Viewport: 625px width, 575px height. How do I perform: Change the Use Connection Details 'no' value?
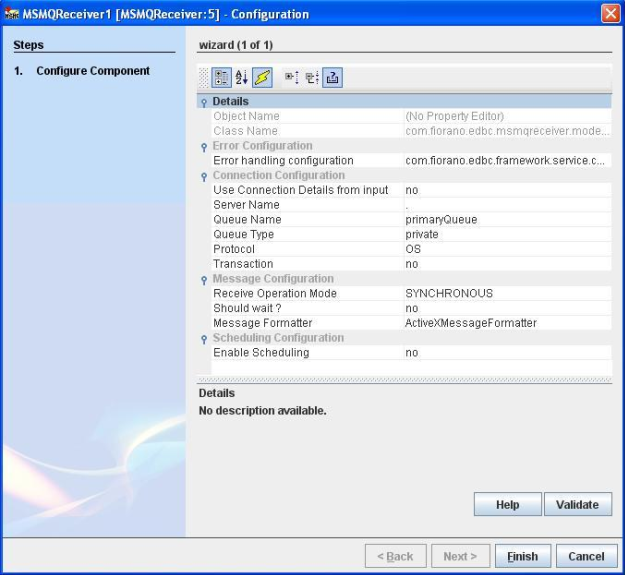(x=508, y=190)
